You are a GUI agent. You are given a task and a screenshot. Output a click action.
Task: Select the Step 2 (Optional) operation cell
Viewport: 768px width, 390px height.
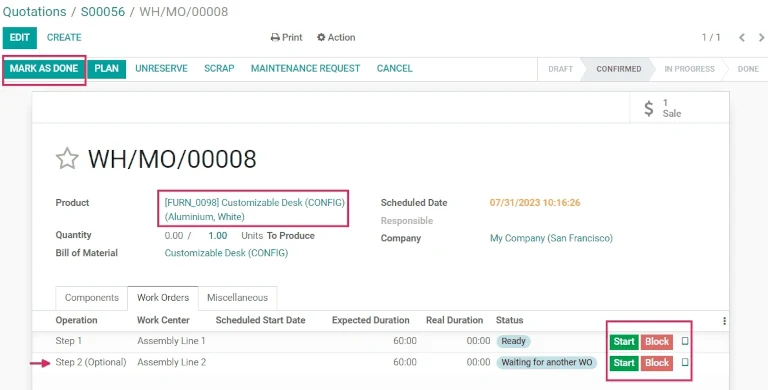(x=91, y=363)
